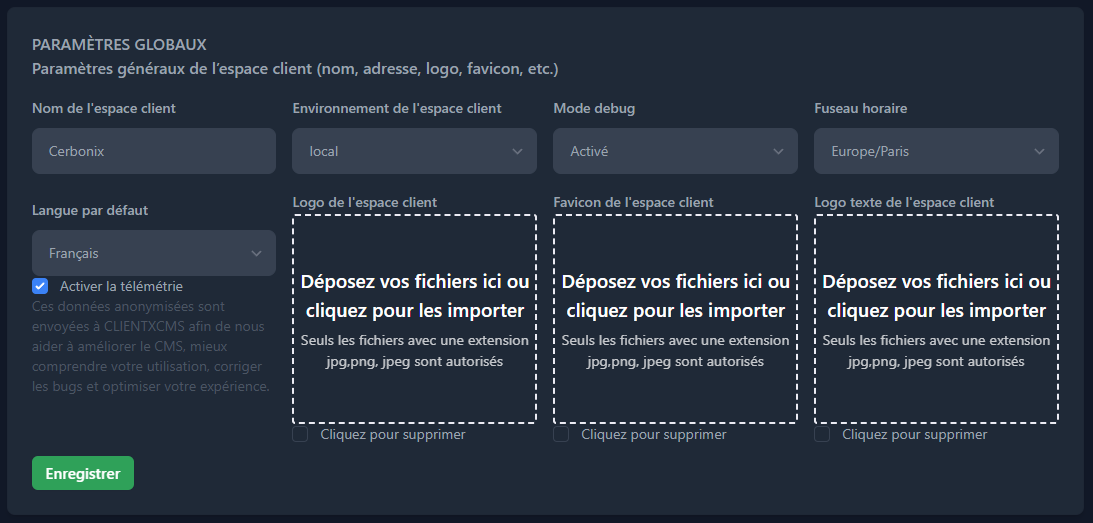Tick the delete checkbox under Logo drop zone
The width and height of the screenshot is (1093, 523).
click(x=301, y=435)
